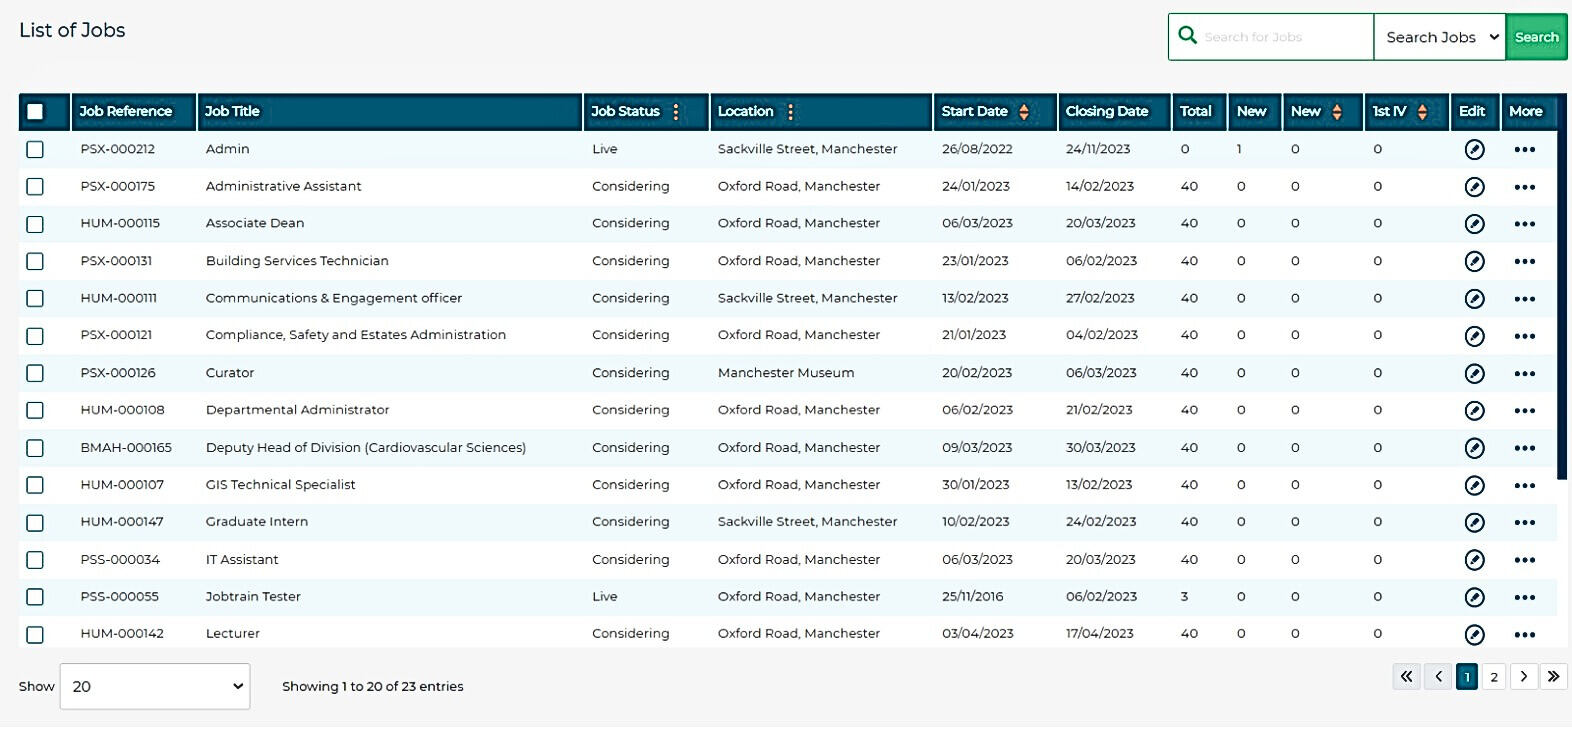
Task: Open more options for Compliance, Safety job
Action: coord(1524,336)
